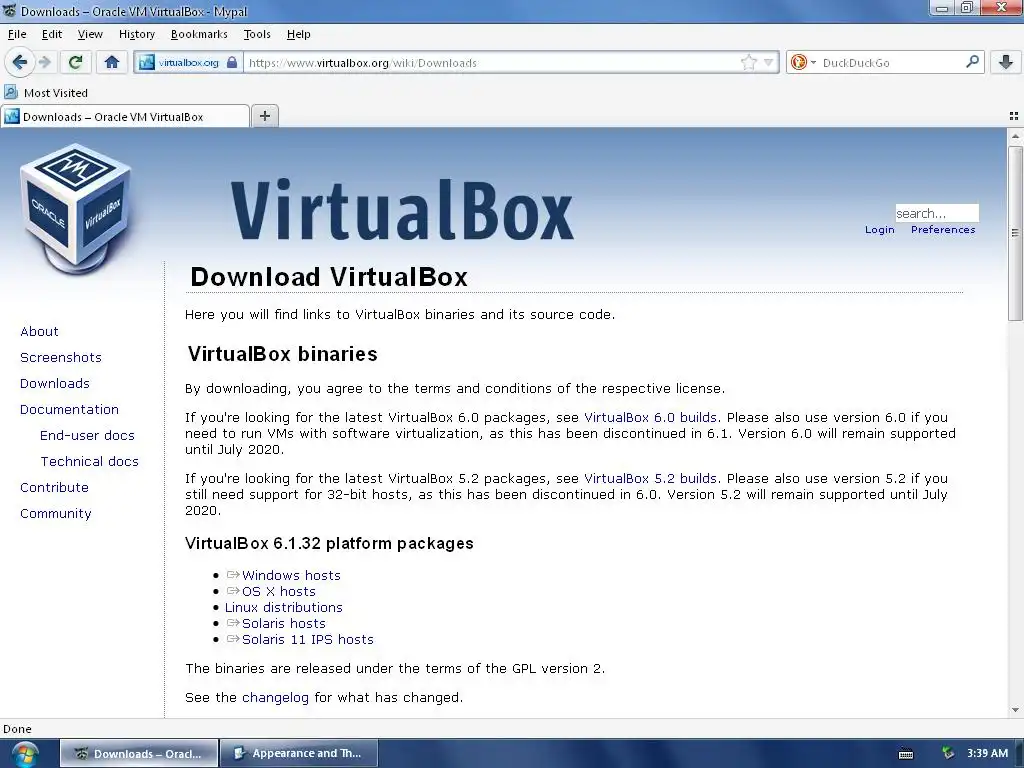Bookmark this page with the star icon

point(749,63)
